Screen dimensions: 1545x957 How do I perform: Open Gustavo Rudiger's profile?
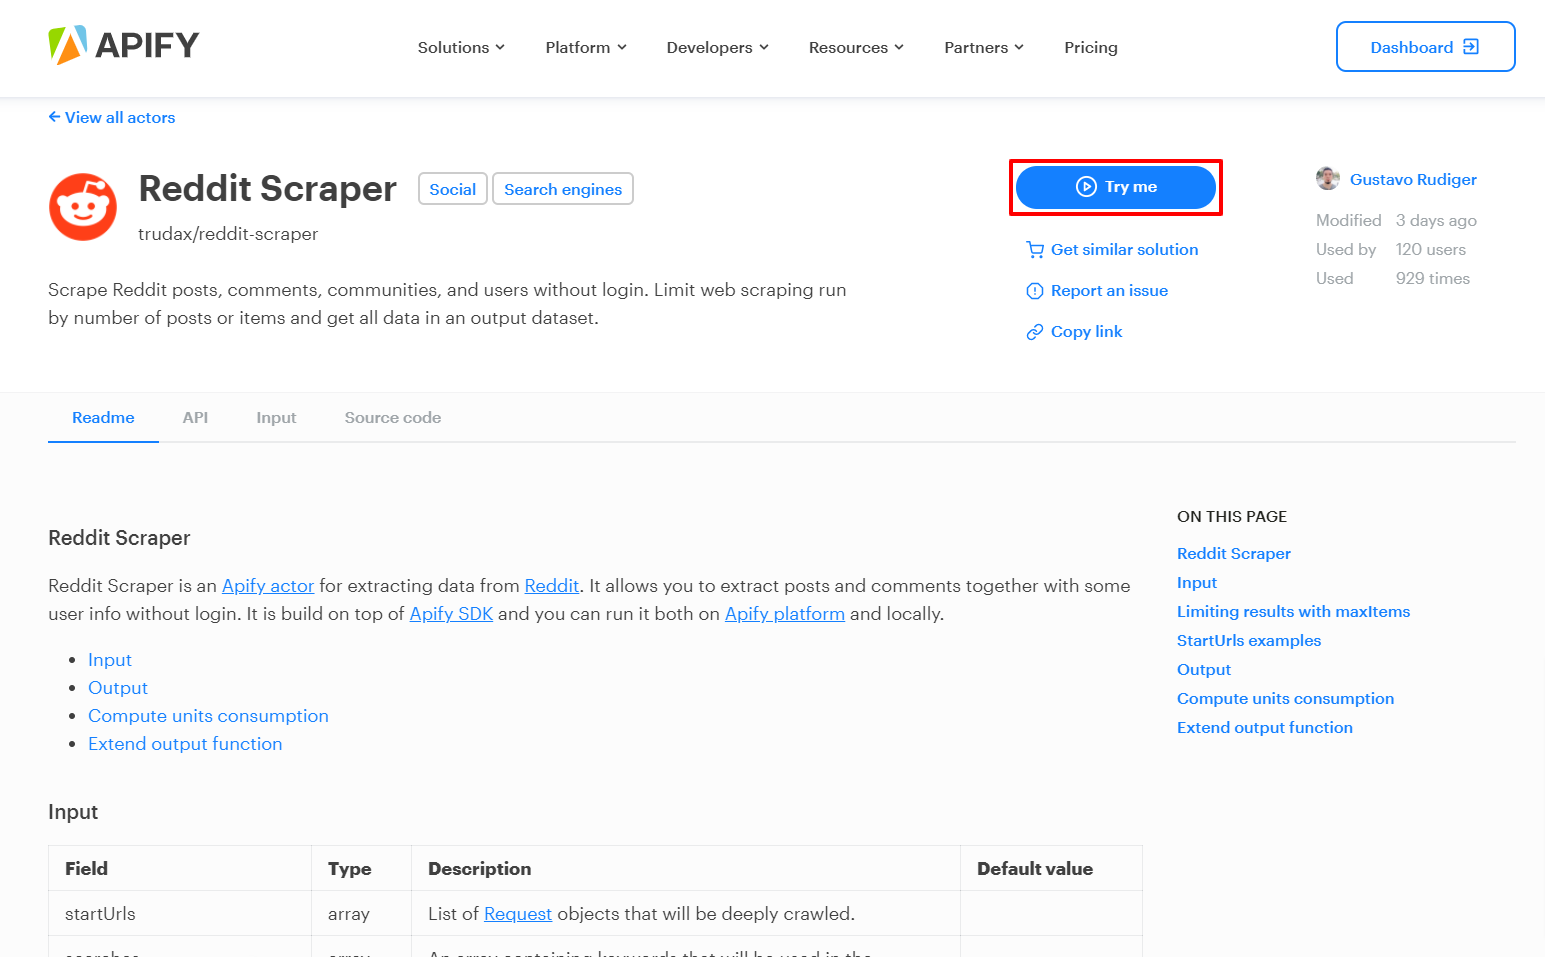click(x=1413, y=180)
